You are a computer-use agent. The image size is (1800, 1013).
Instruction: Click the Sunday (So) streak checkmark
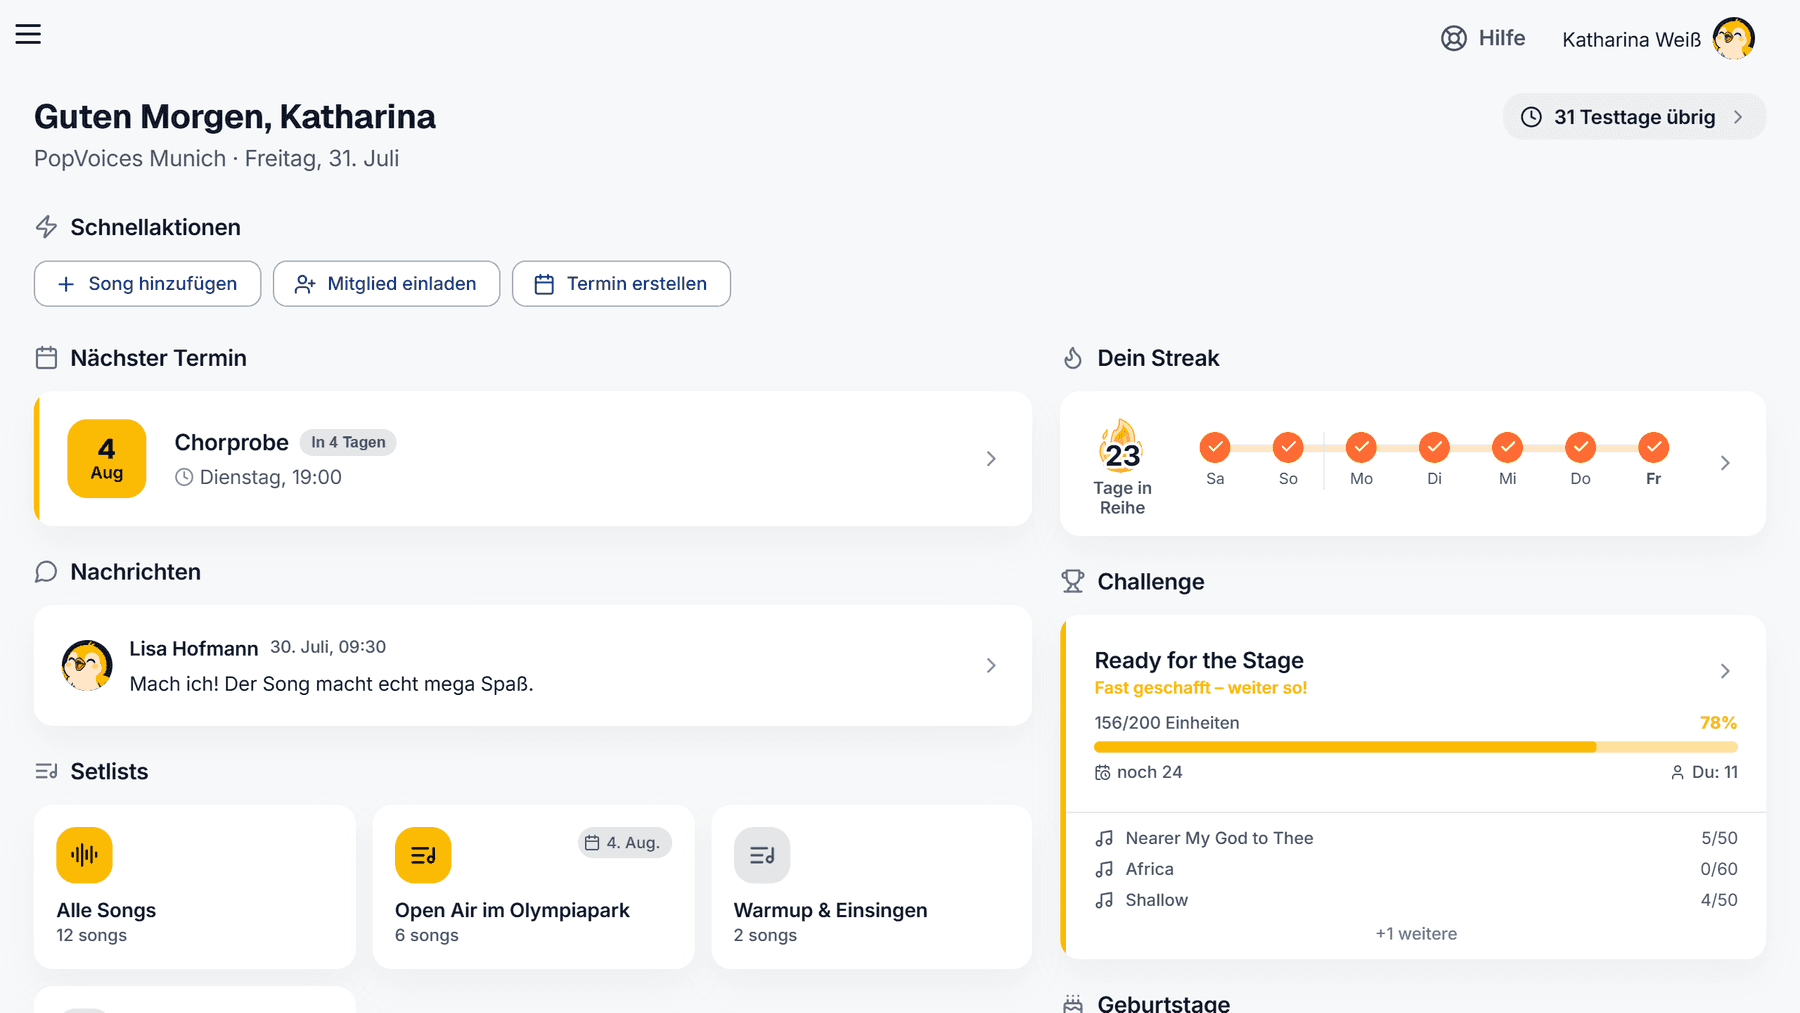point(1288,447)
